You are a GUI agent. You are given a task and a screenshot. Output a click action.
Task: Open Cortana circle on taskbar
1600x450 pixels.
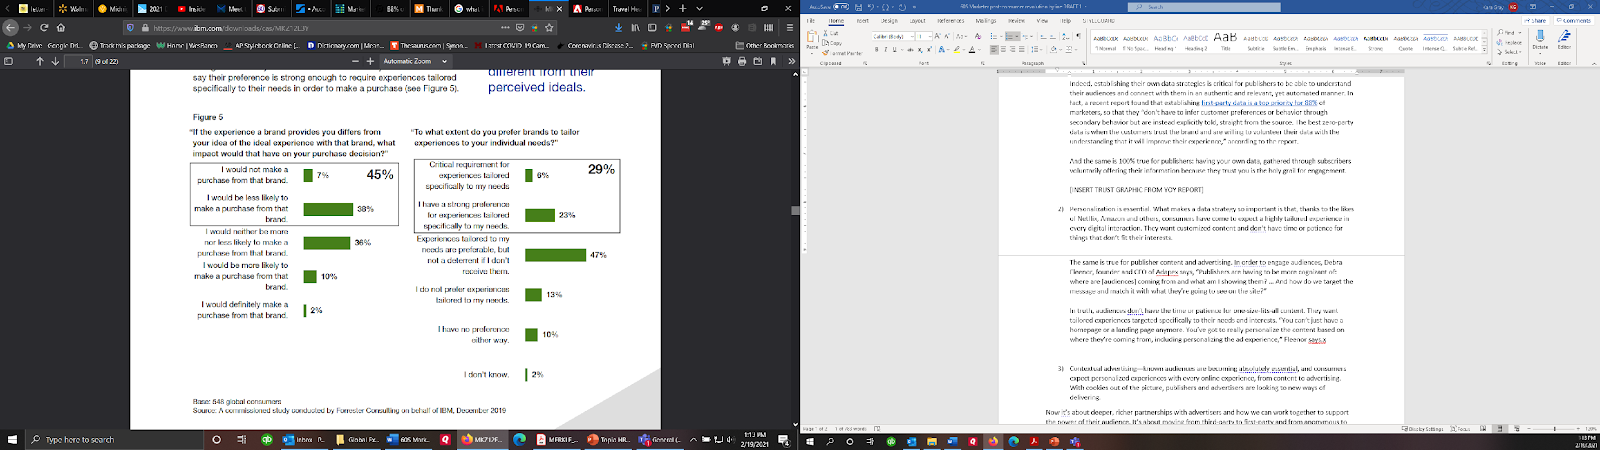tap(217, 439)
